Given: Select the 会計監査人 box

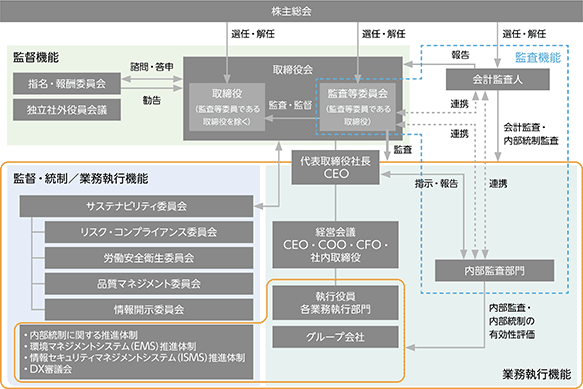Looking at the screenshot, I should pyautogui.click(x=497, y=80).
